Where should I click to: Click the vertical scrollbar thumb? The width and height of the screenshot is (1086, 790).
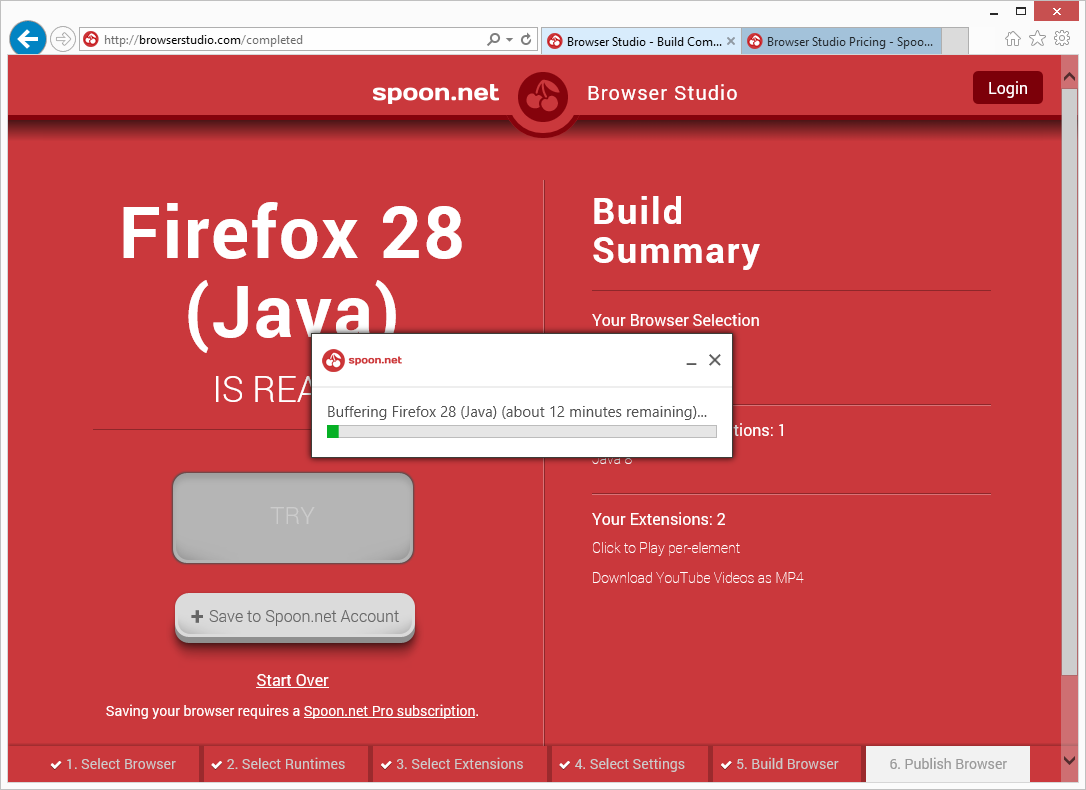pos(1069,381)
